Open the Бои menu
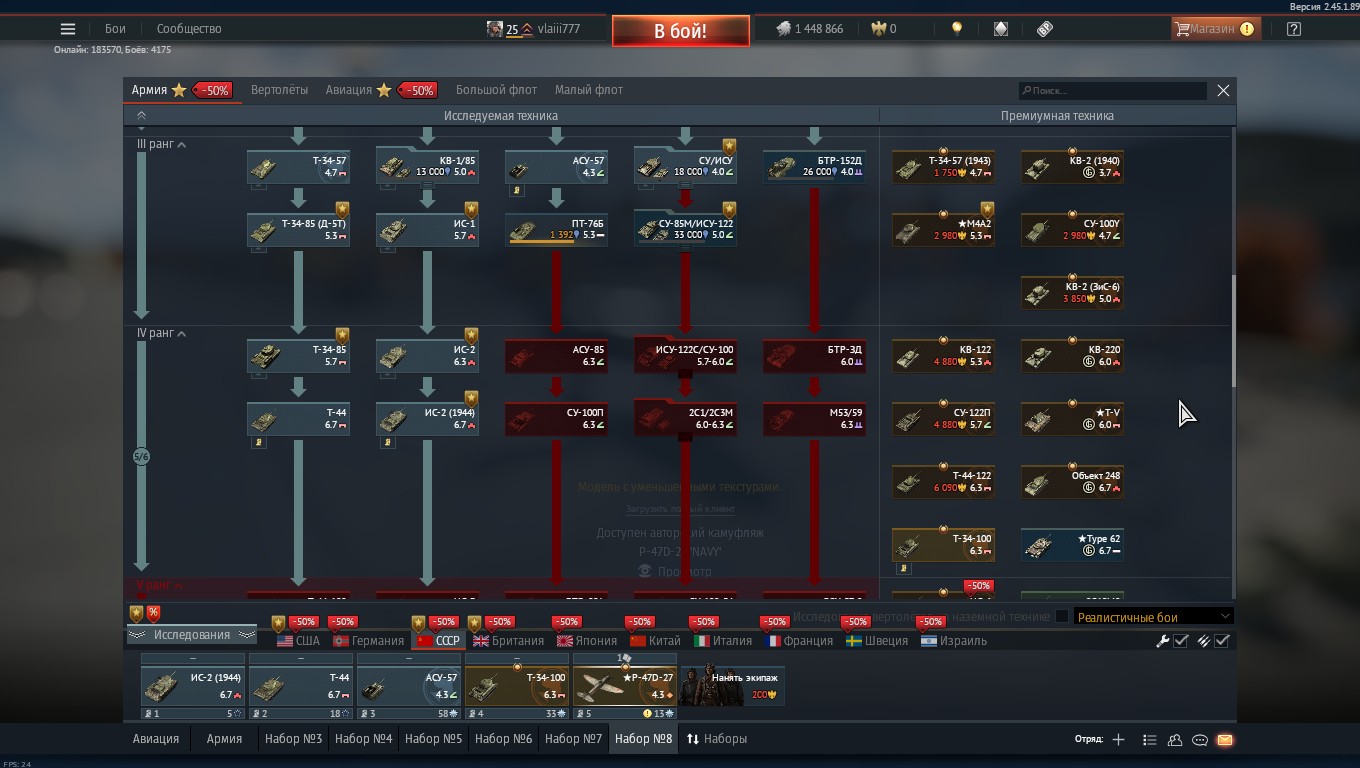The height and width of the screenshot is (768, 1360). coord(116,29)
